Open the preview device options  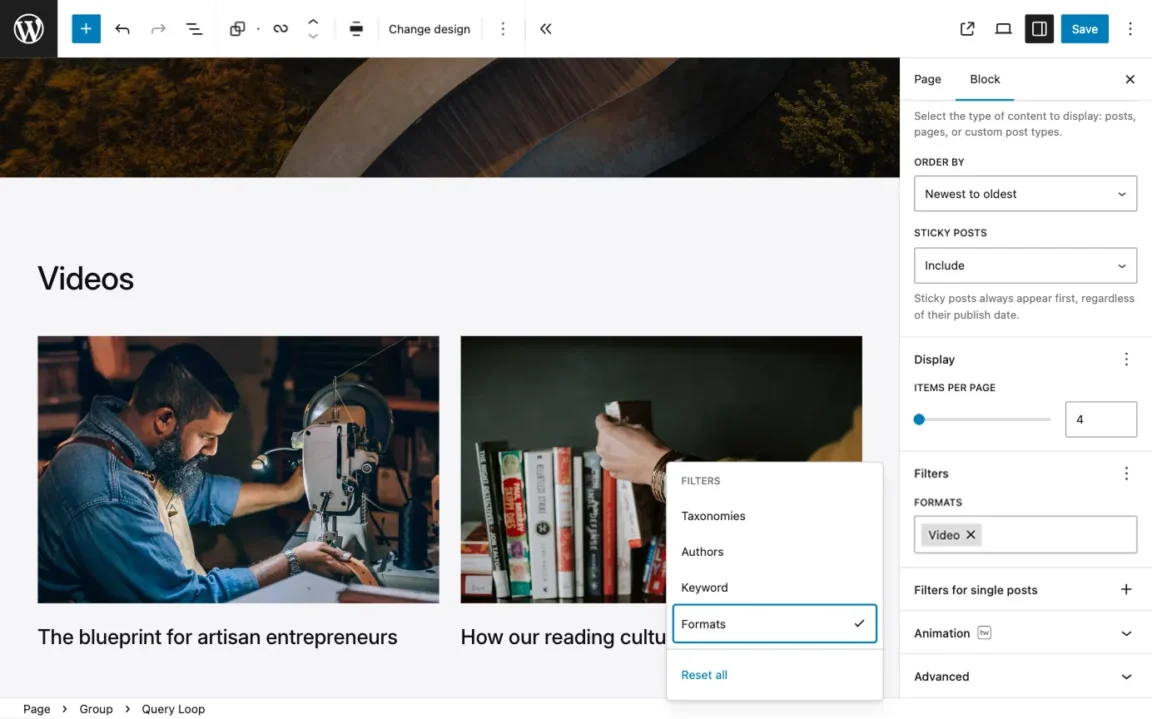click(x=1003, y=29)
